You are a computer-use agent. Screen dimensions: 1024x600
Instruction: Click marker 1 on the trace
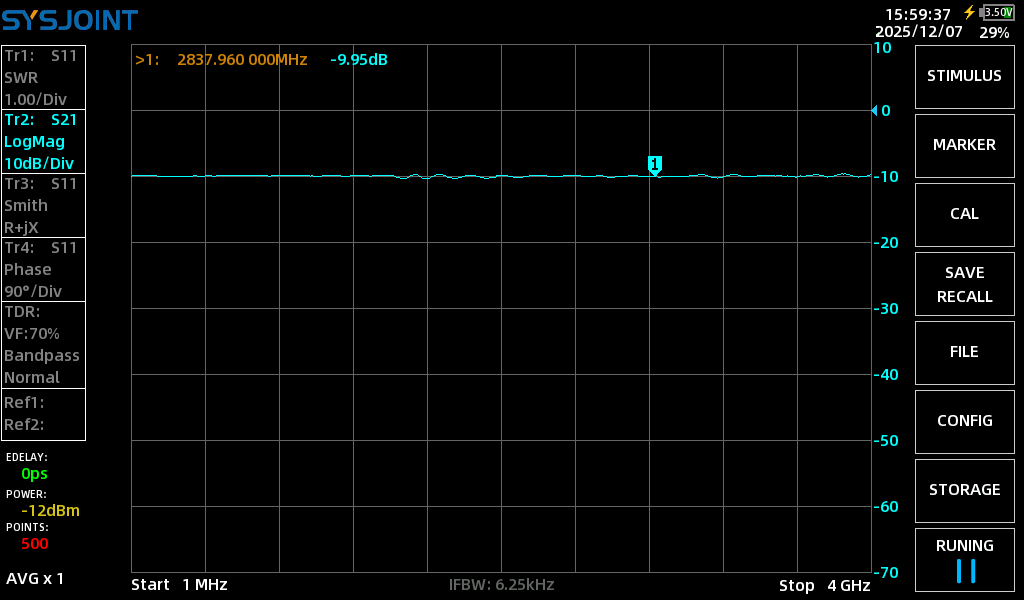pyautogui.click(x=655, y=164)
